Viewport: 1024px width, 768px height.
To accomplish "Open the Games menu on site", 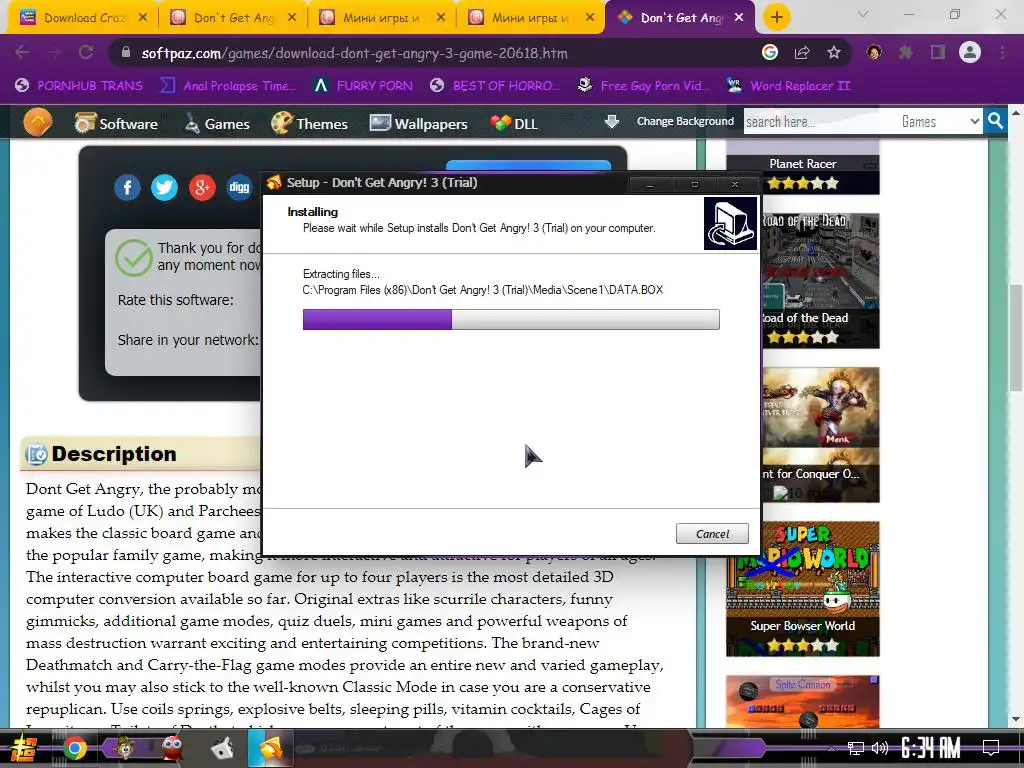I will [216, 123].
